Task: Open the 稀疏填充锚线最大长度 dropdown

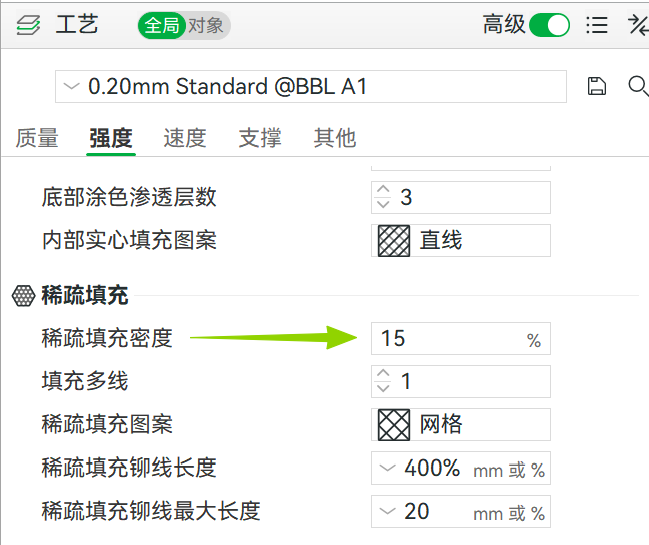Action: 388,512
